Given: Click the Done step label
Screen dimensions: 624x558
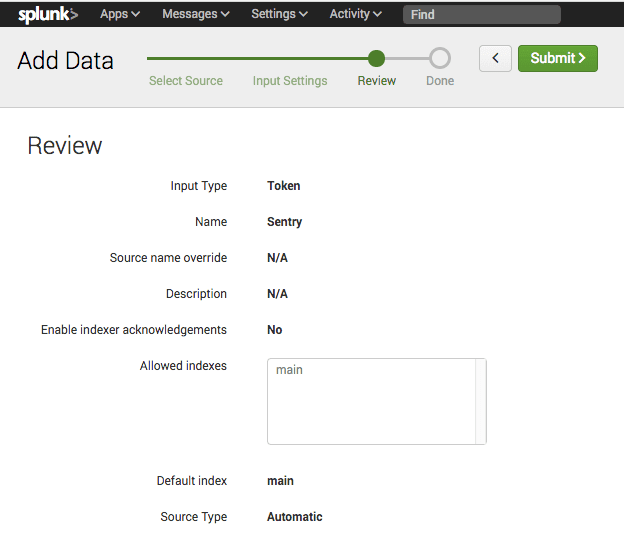Looking at the screenshot, I should pos(440,81).
